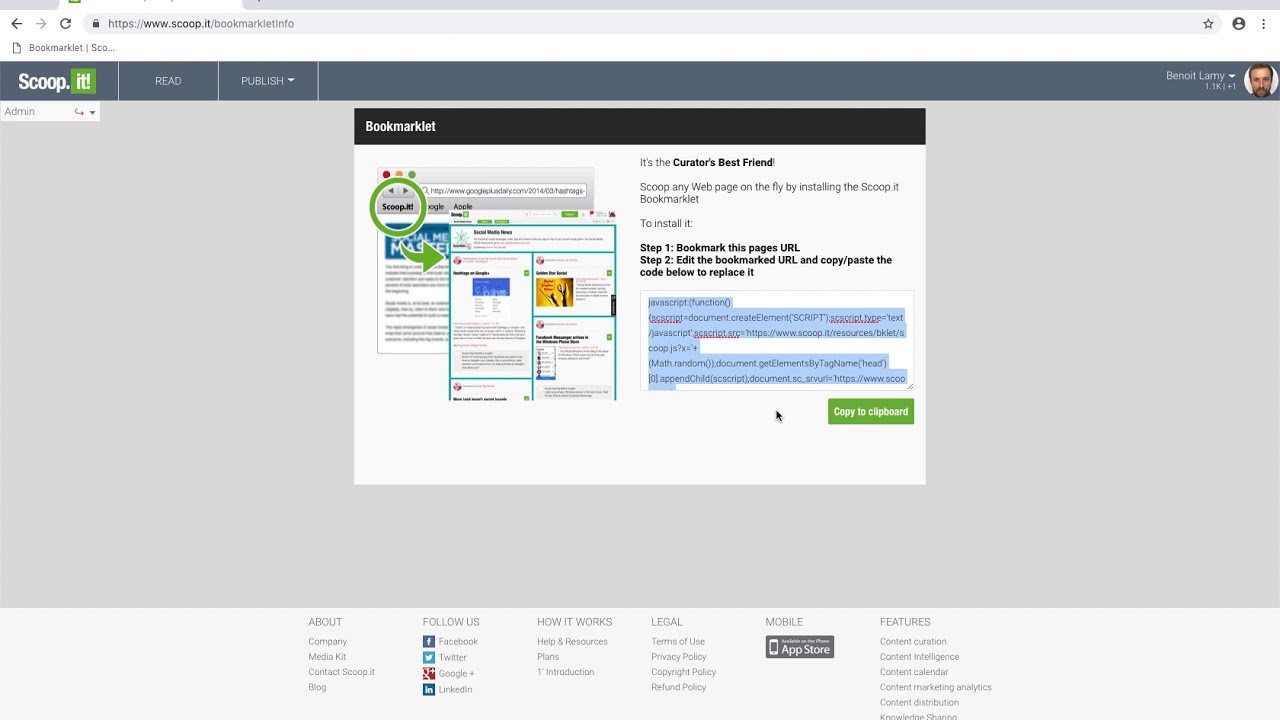Open the Content curation link
The width and height of the screenshot is (1280, 720).
tap(913, 642)
